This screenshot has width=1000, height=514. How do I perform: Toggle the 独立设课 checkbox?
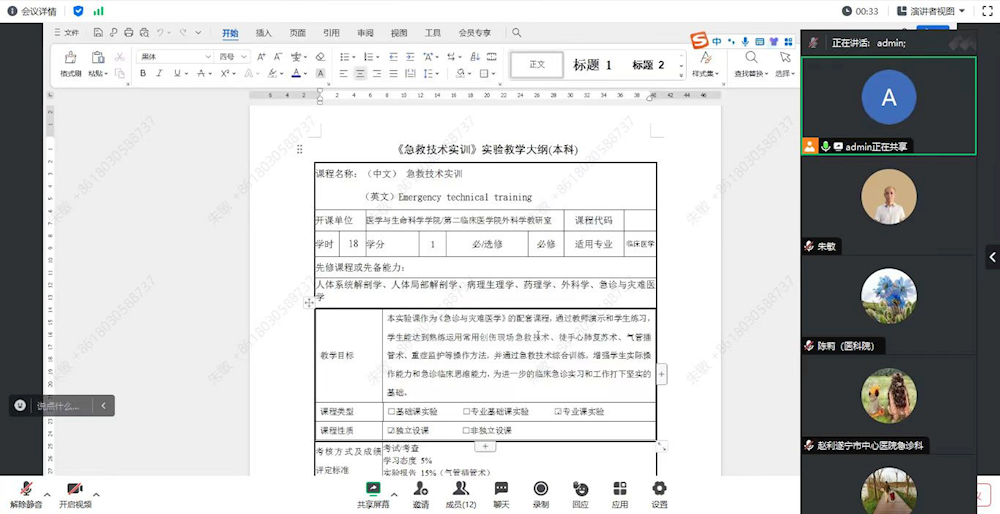click(x=391, y=430)
